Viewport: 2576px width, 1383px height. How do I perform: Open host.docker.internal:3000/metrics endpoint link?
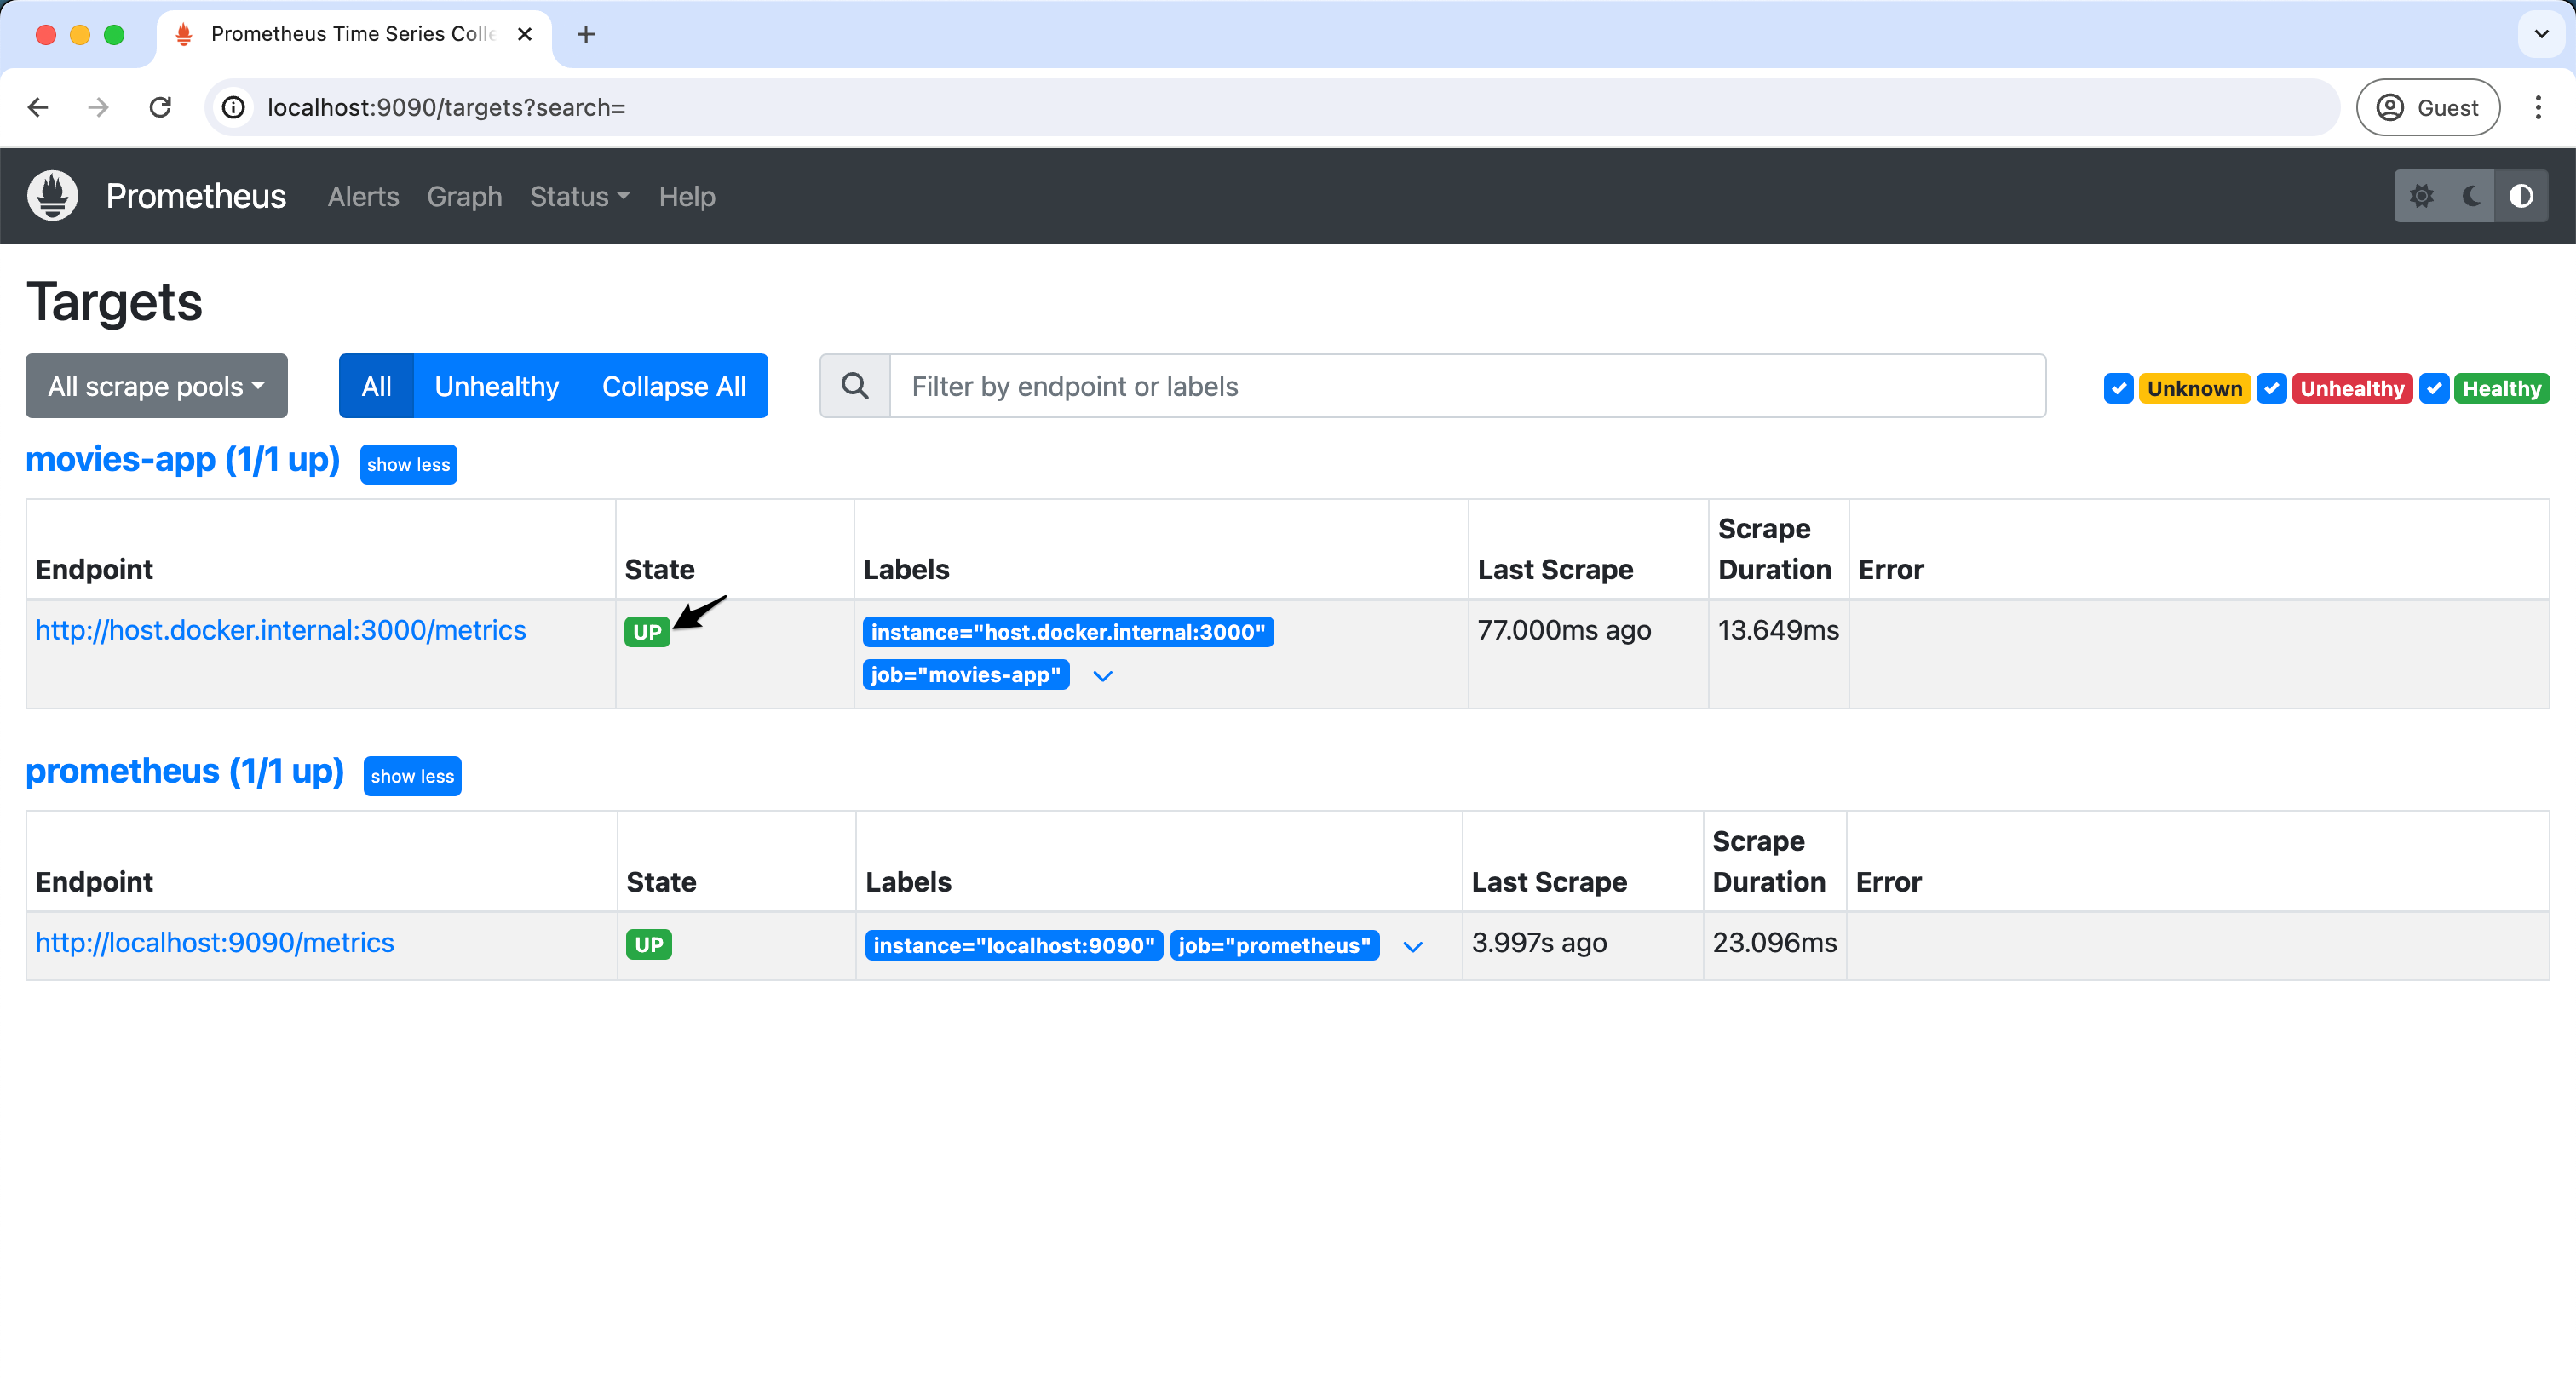[x=281, y=630]
